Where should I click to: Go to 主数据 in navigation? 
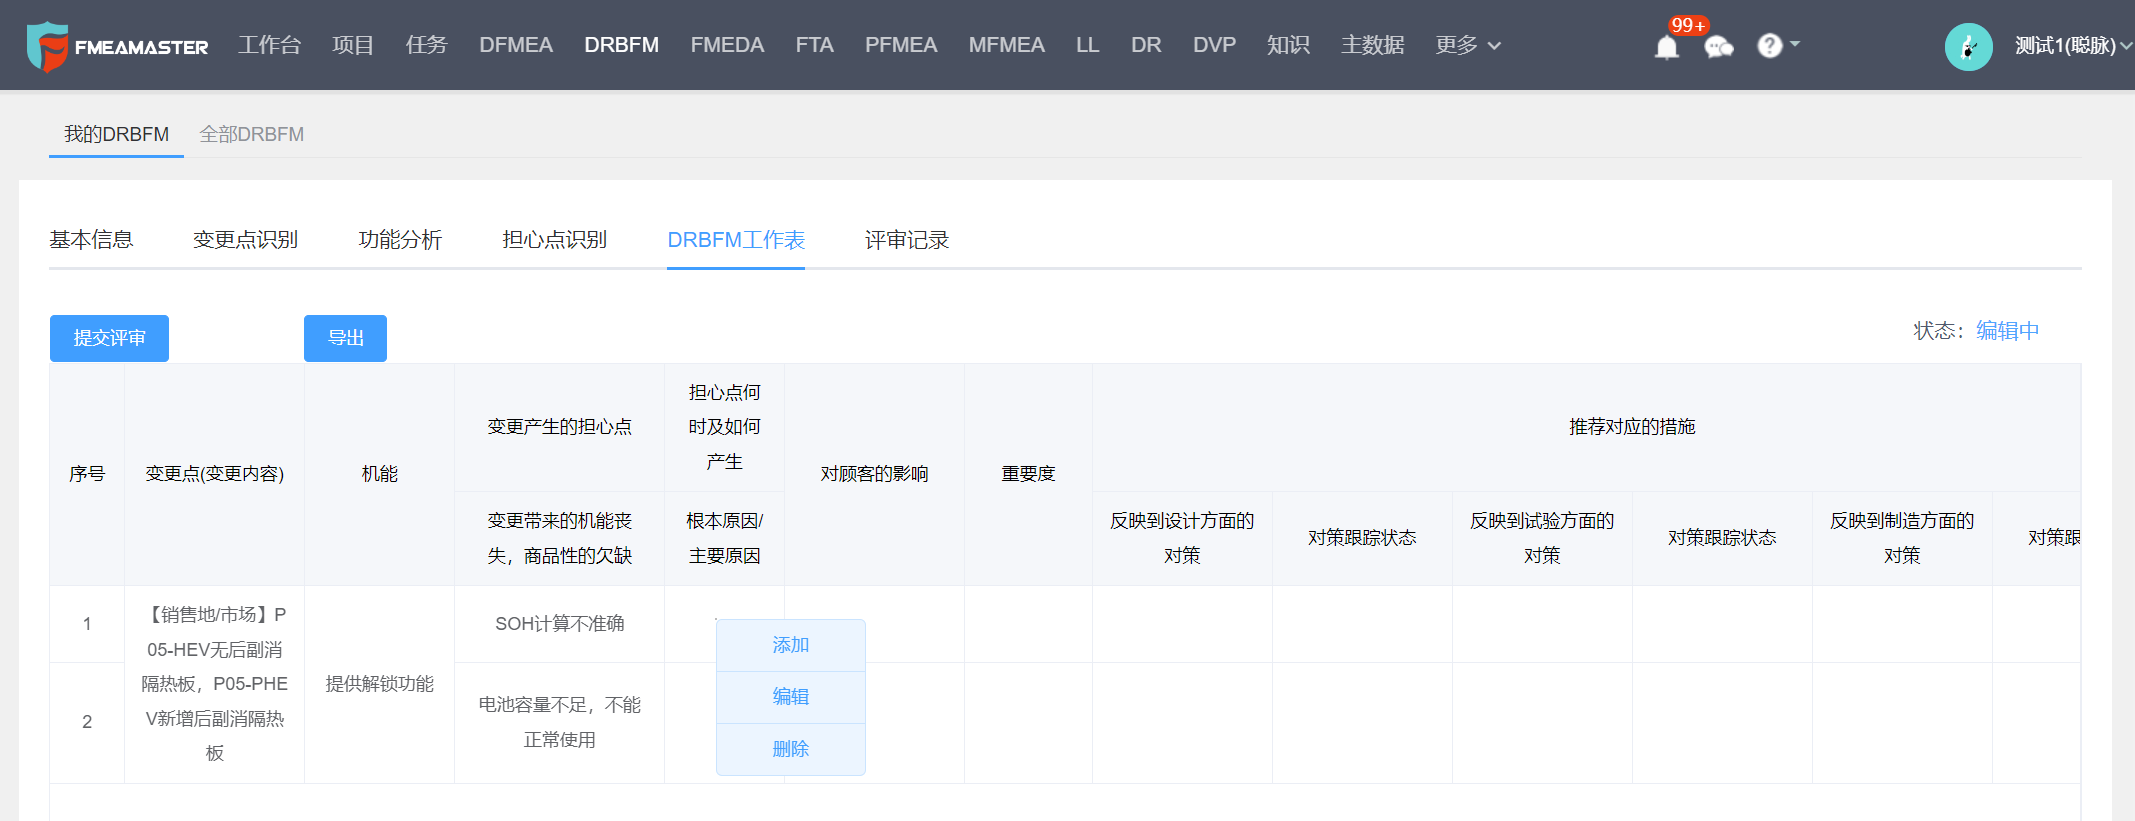1372,45
